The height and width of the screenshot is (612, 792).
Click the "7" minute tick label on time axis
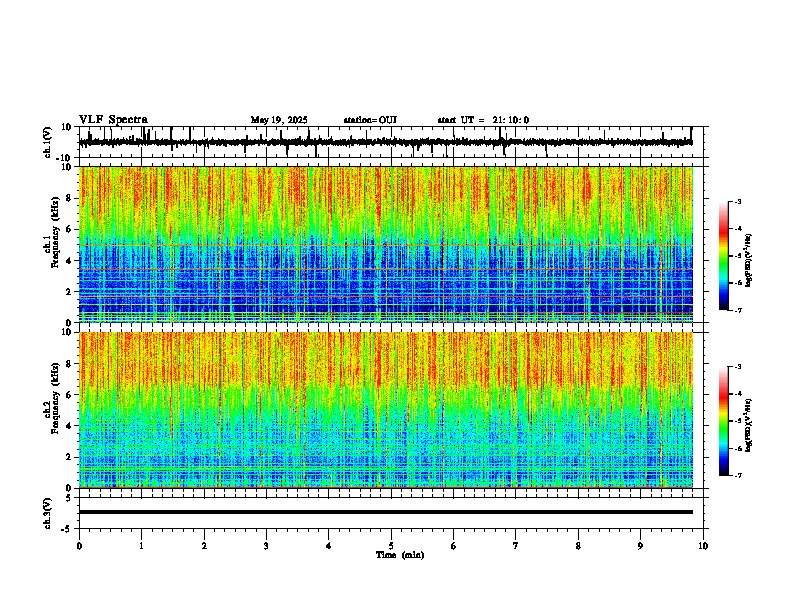[x=516, y=546]
